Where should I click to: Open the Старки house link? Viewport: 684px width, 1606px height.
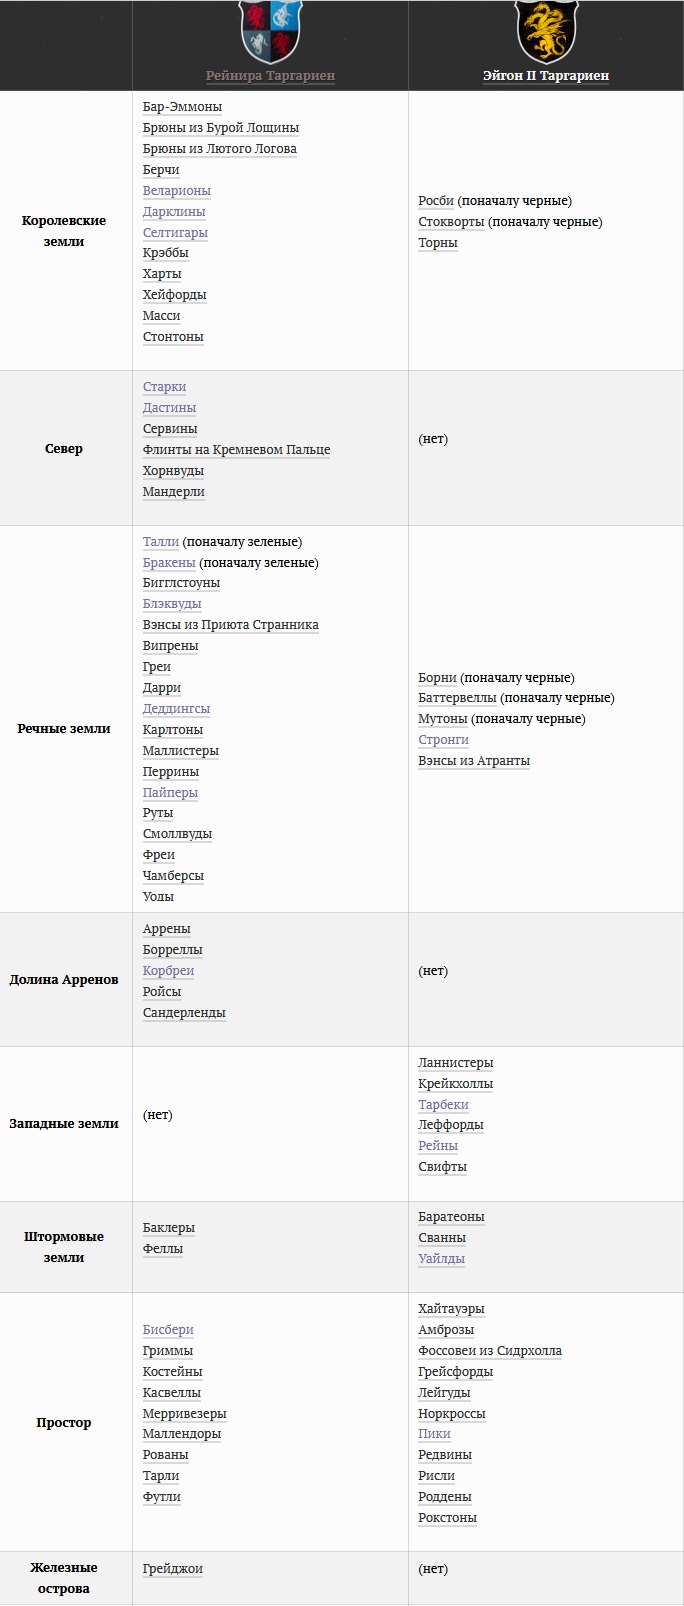pyautogui.click(x=164, y=387)
